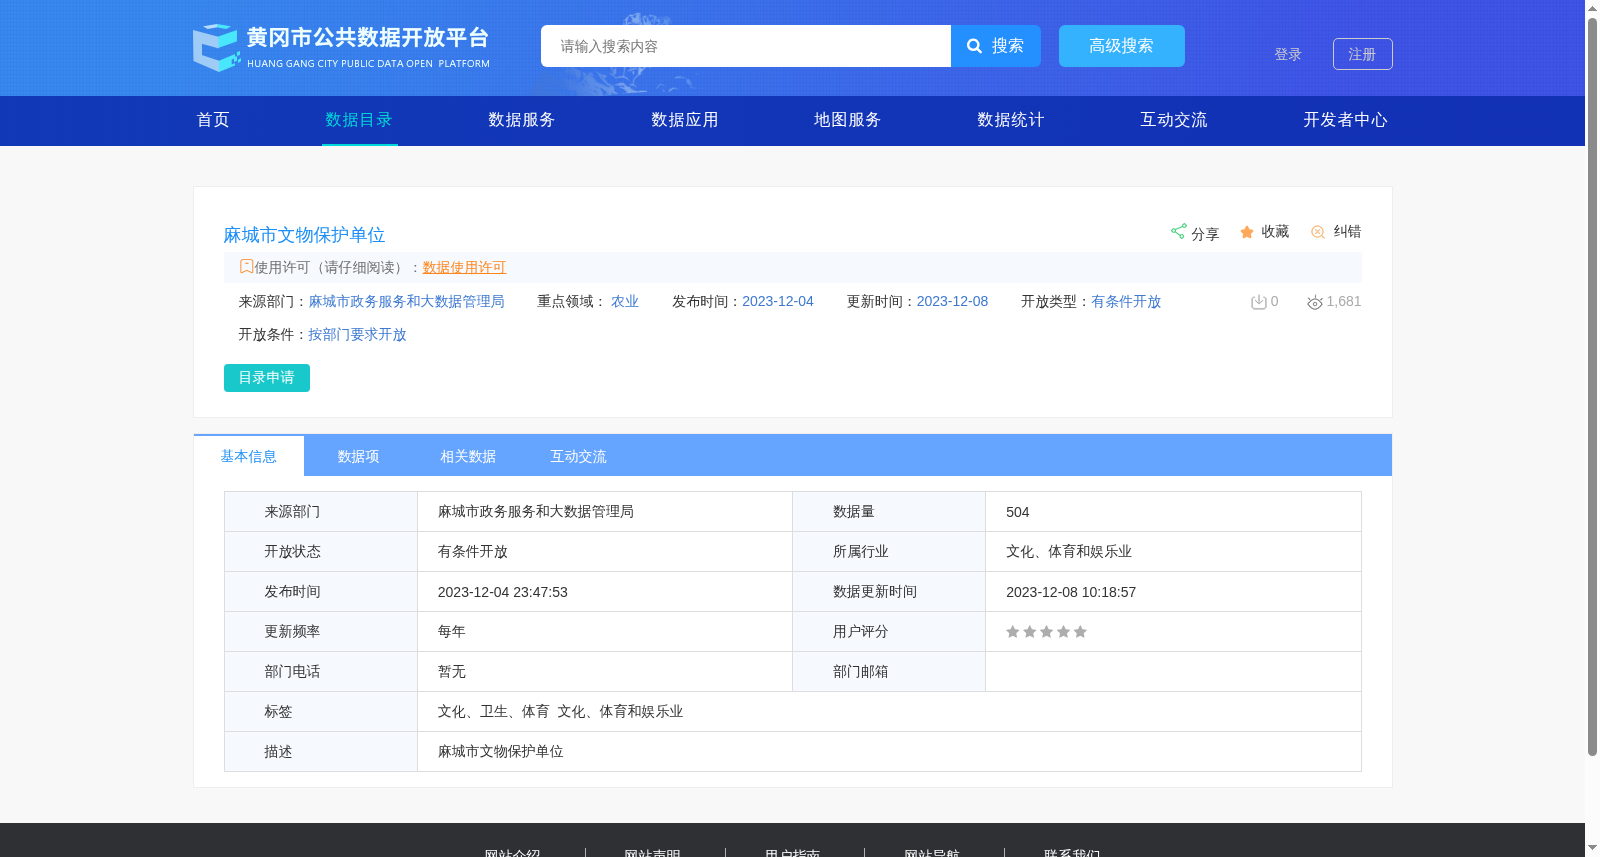Switch to the 相关数据 tab
Screen dimensions: 1600x857
(x=469, y=456)
